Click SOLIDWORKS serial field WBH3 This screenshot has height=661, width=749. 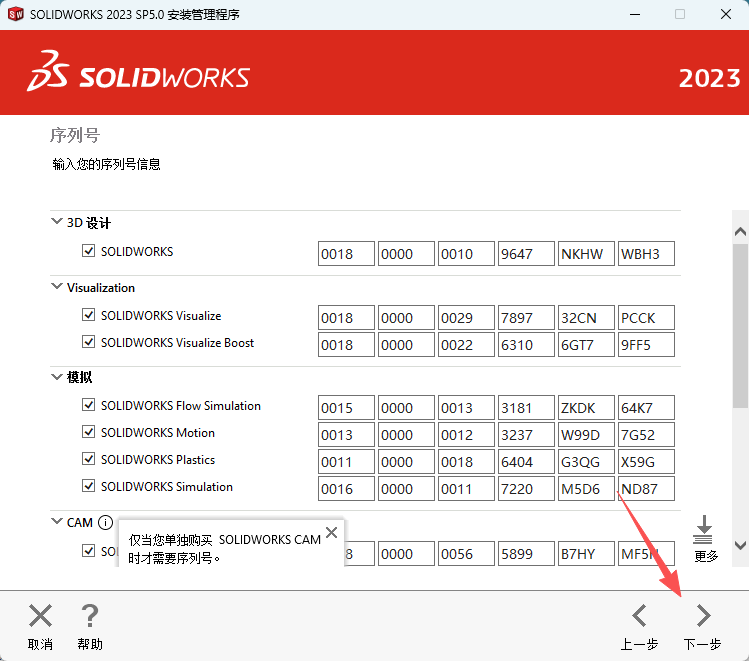point(646,254)
